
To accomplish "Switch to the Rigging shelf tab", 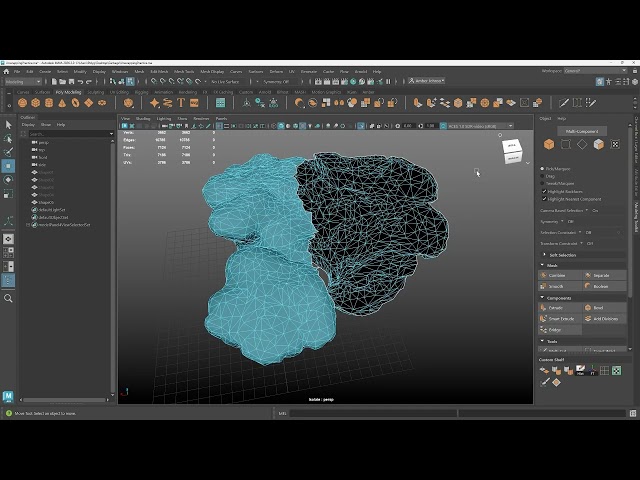I will tap(141, 92).
